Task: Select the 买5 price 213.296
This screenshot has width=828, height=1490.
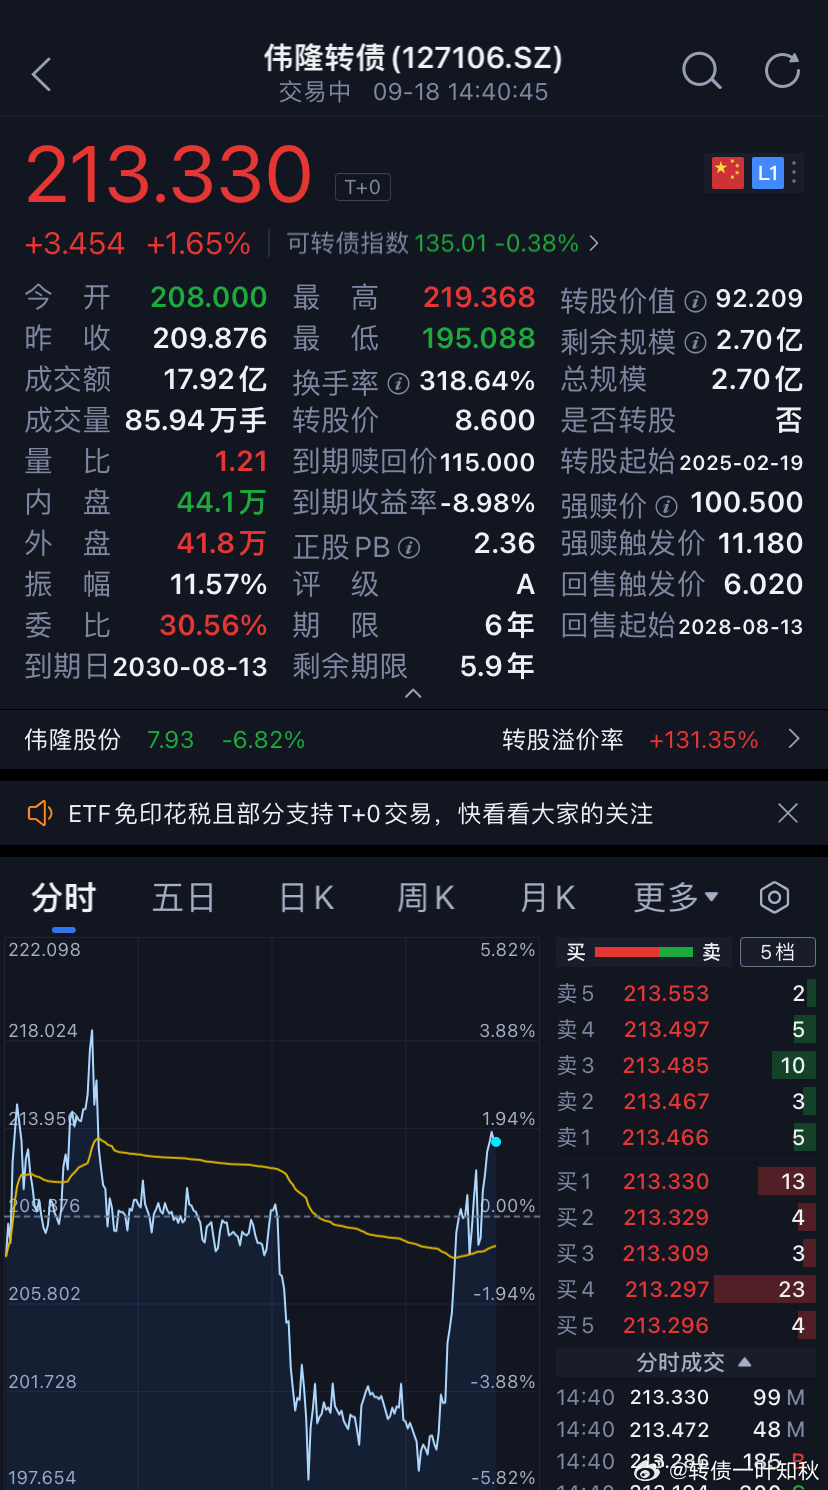Action: coord(666,1326)
